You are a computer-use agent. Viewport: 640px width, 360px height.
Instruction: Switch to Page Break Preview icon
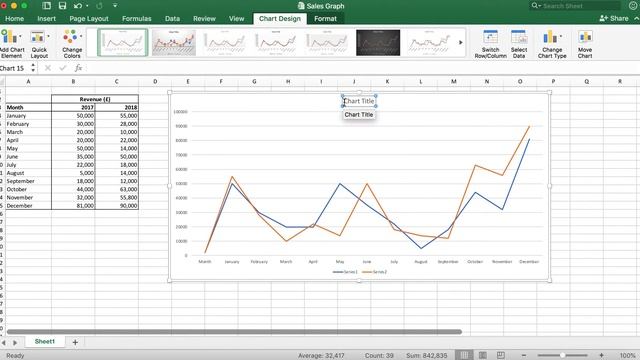point(501,356)
